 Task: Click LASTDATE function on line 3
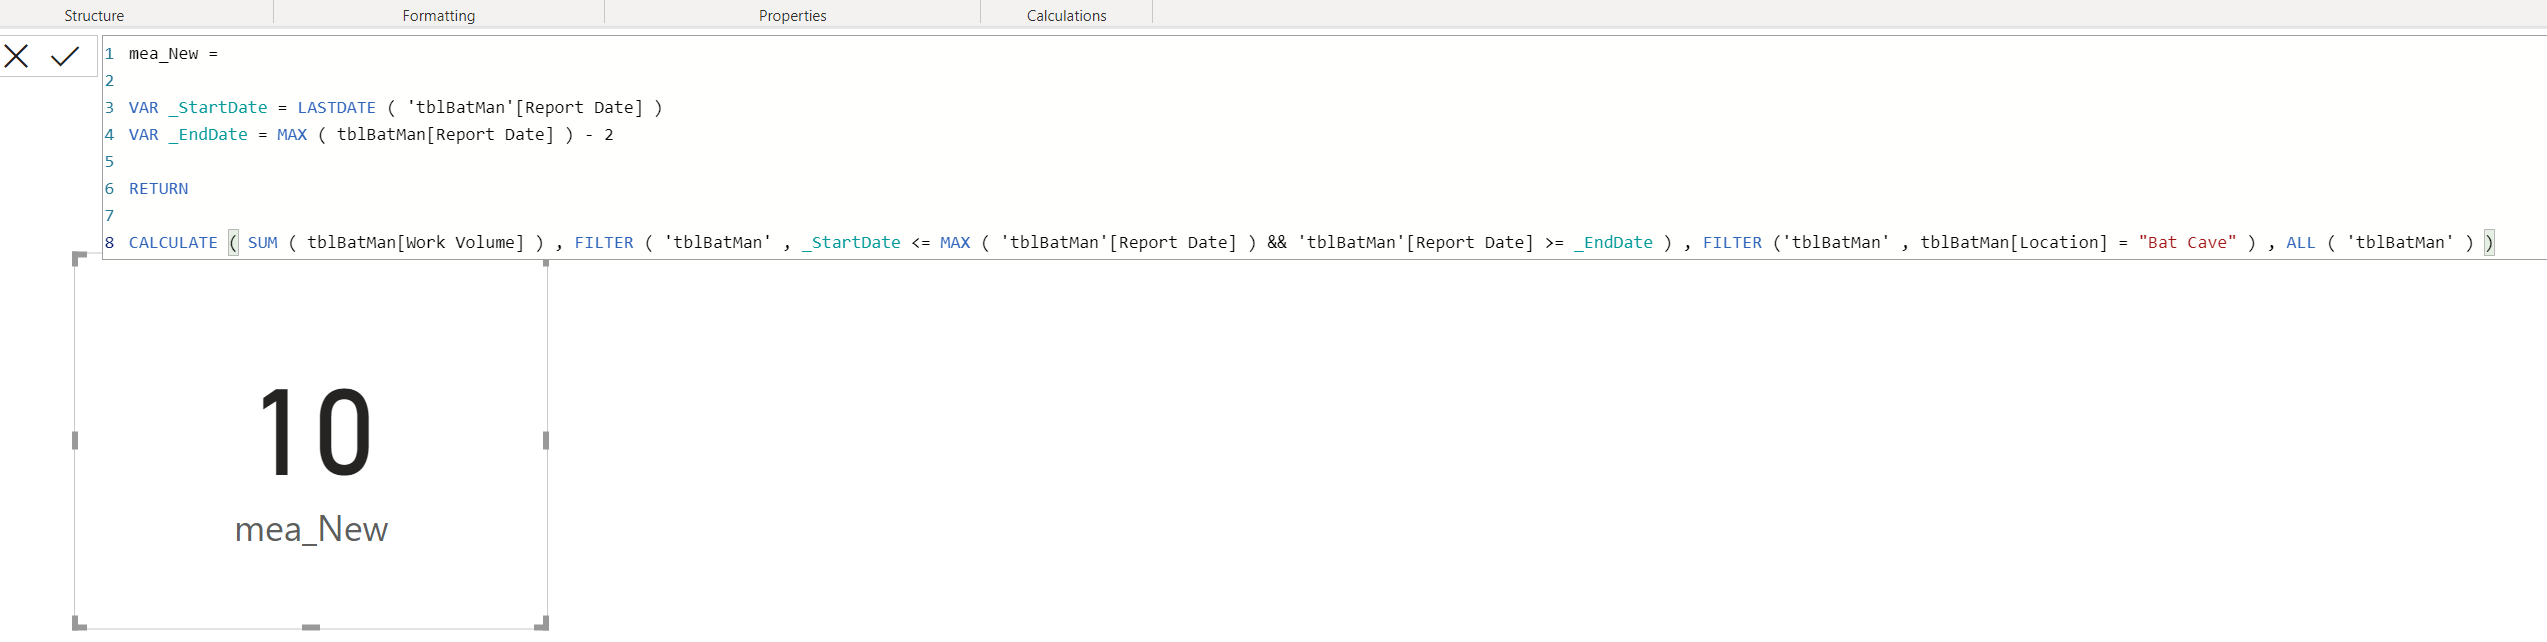pyautogui.click(x=337, y=108)
